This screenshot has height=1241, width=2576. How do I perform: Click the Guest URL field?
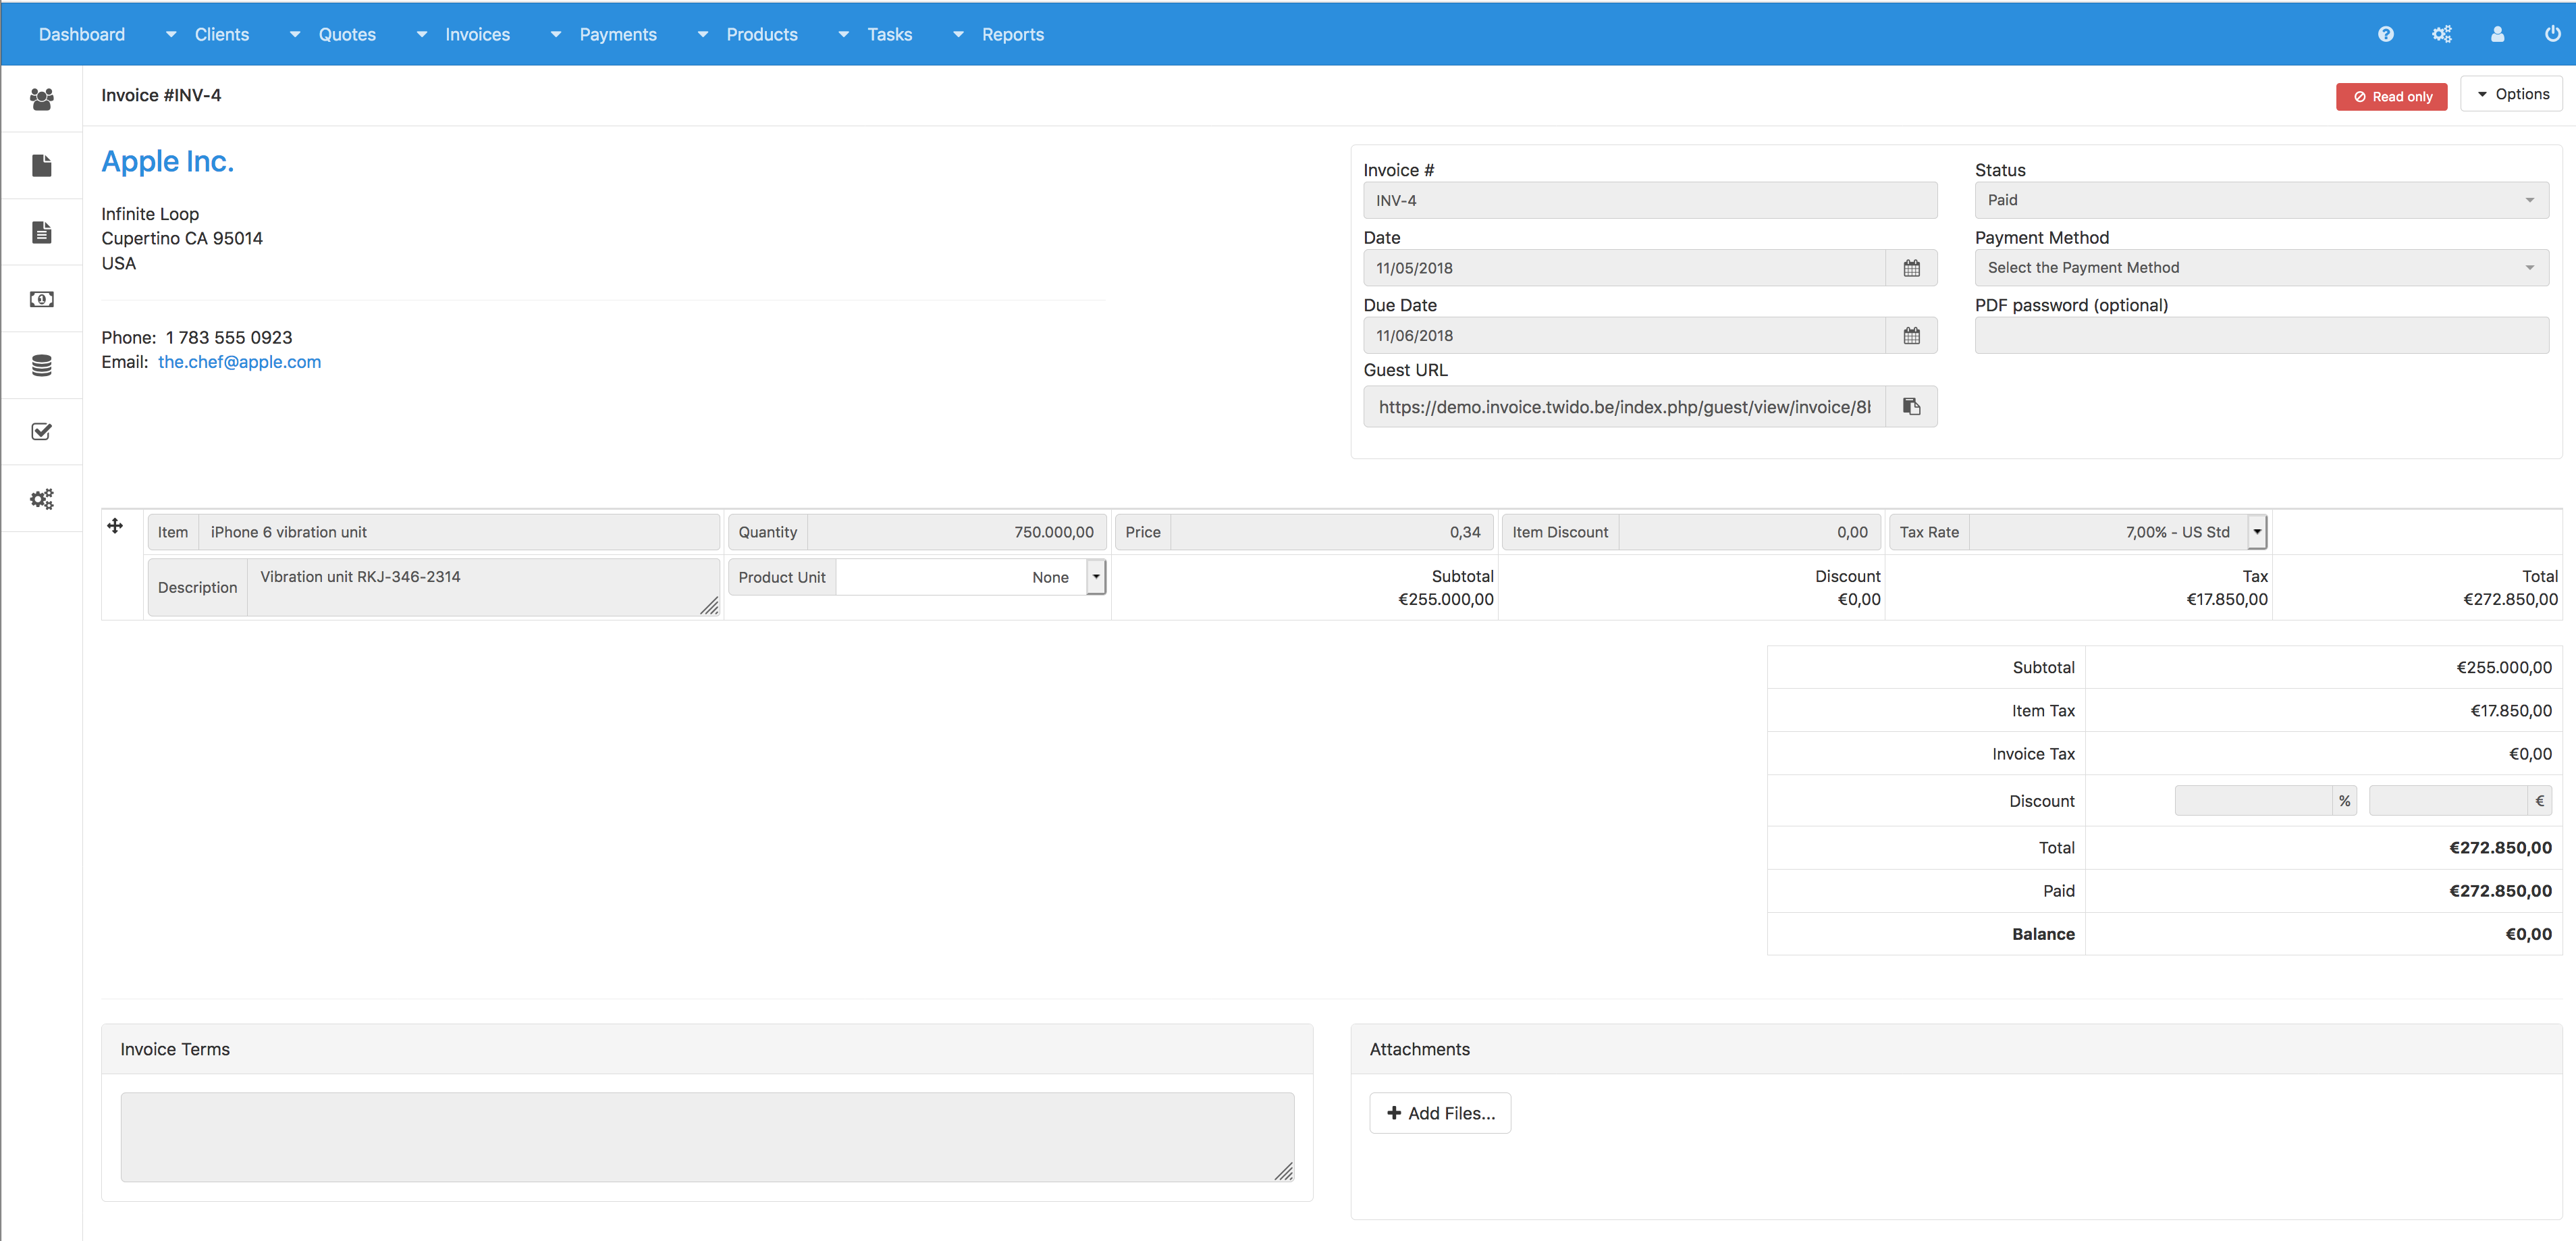1624,407
